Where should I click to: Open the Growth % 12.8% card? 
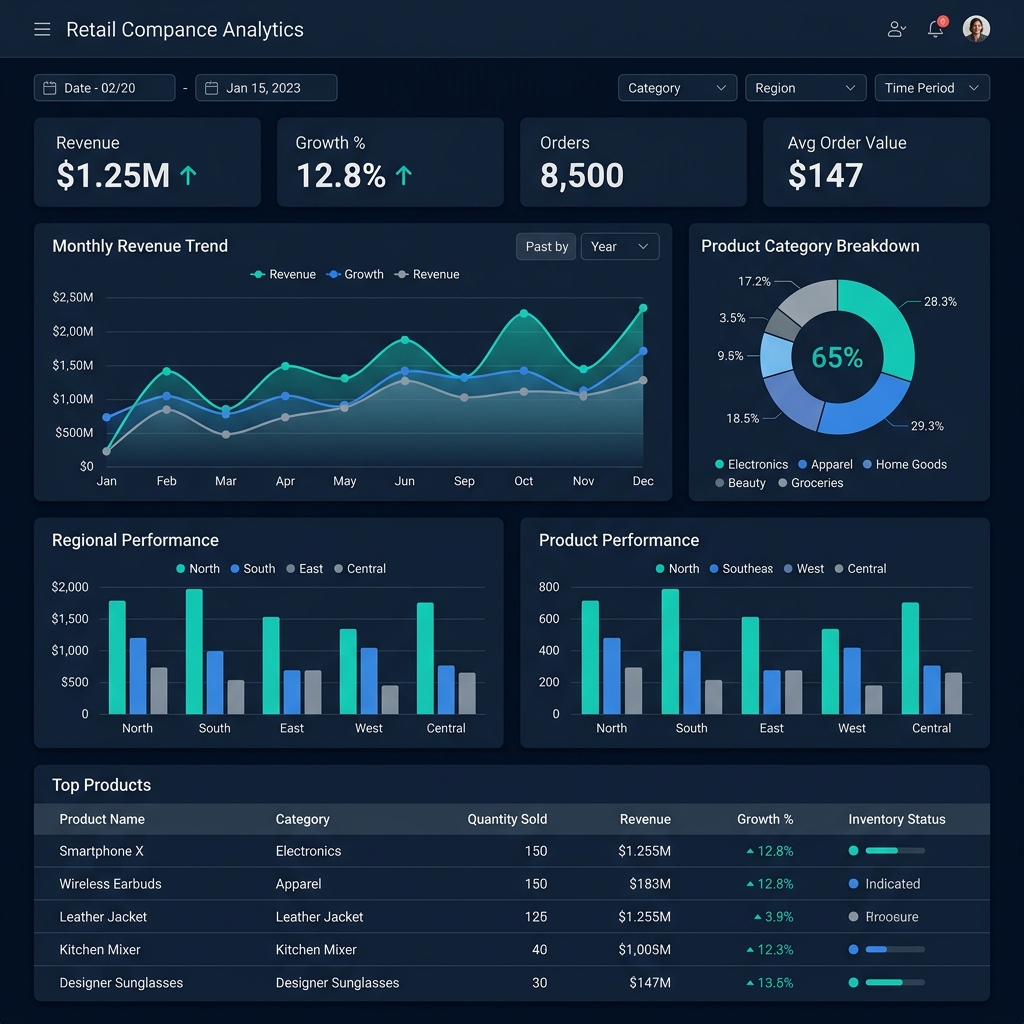pos(390,162)
